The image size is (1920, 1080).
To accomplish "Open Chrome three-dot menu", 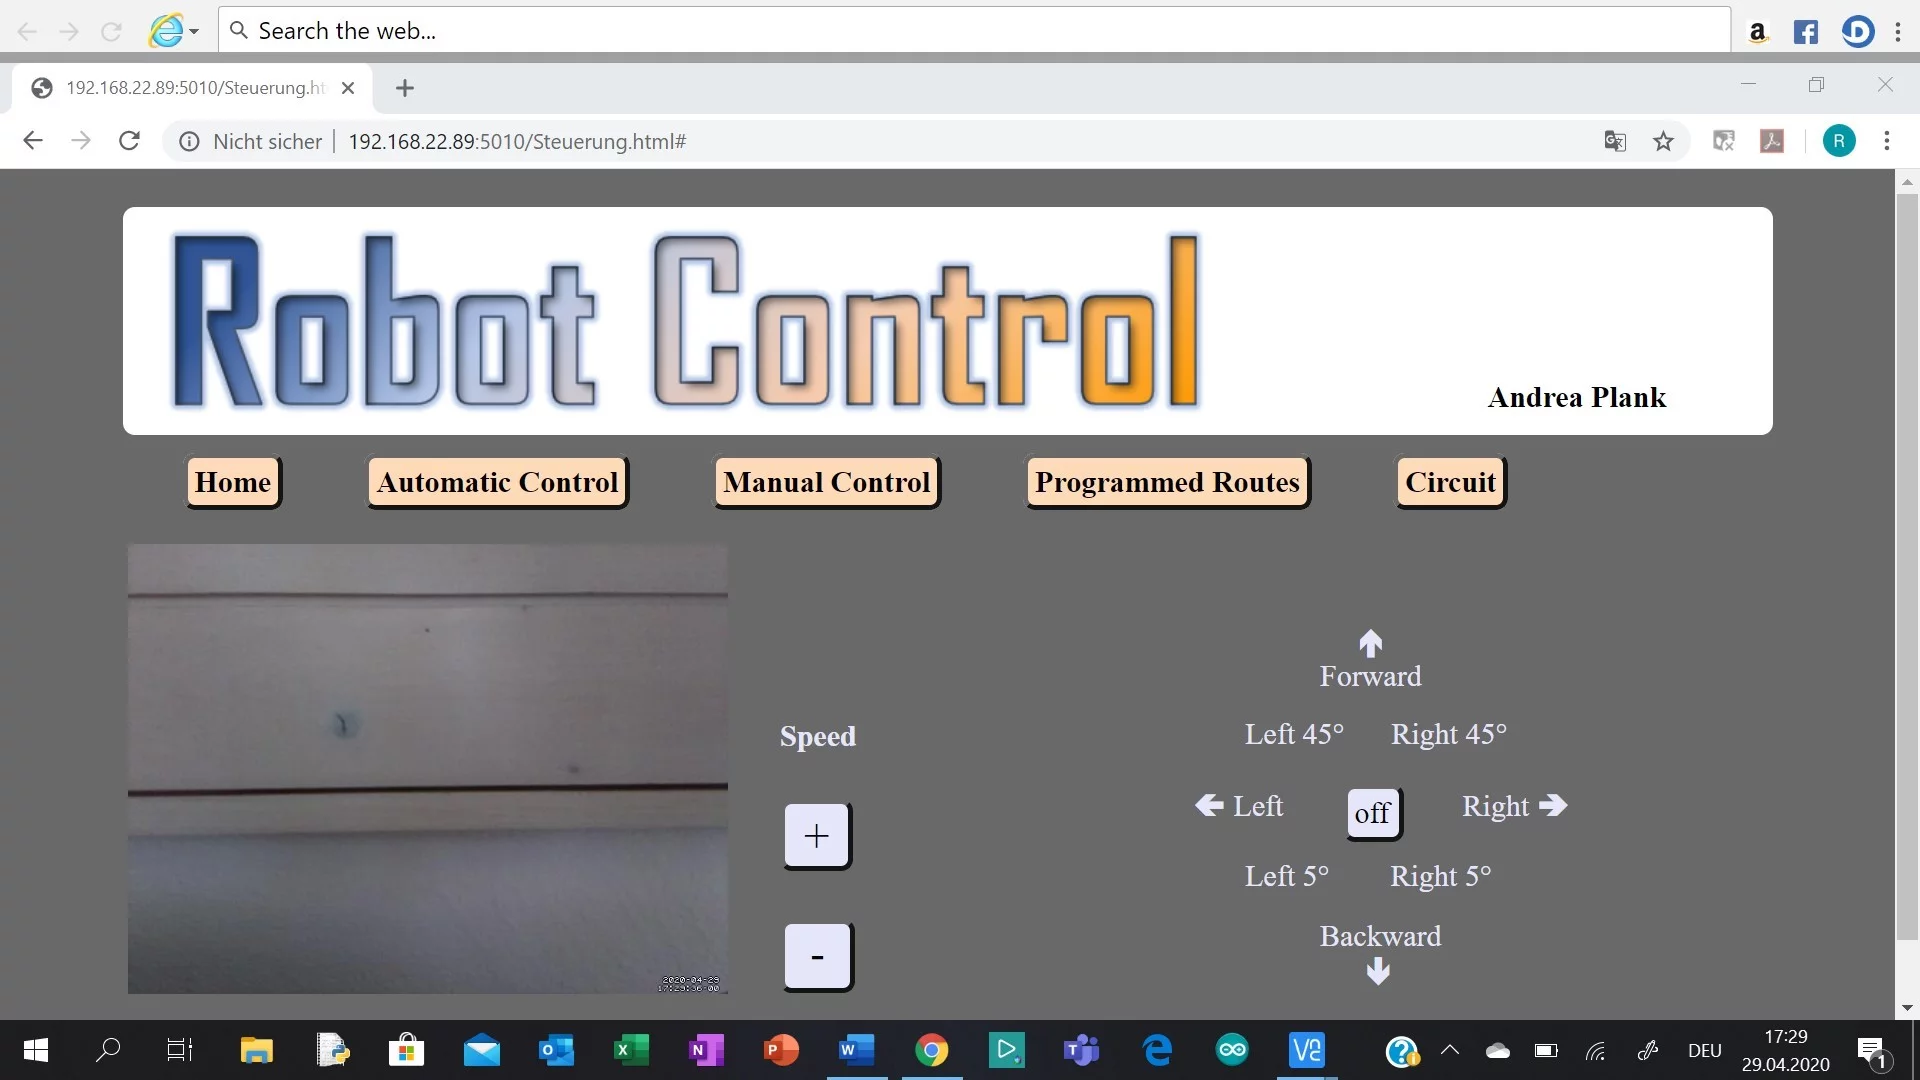I will [1887, 141].
